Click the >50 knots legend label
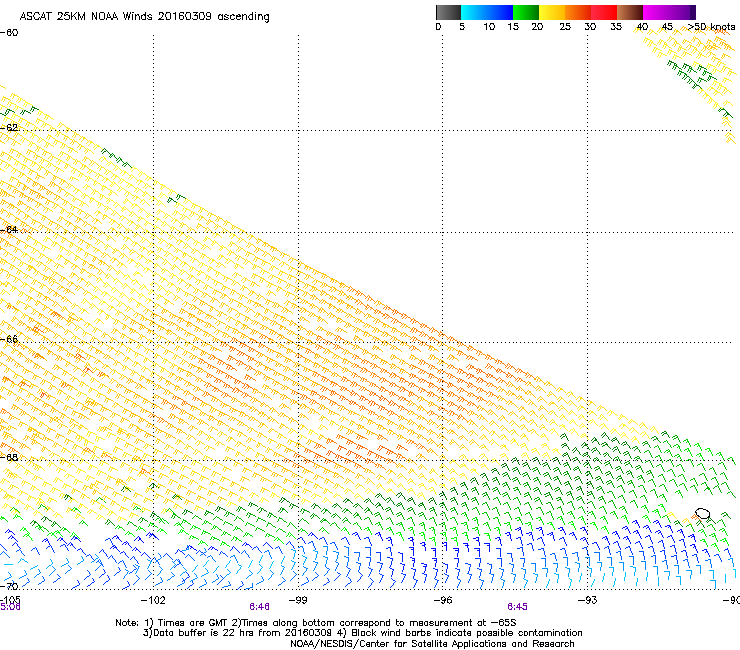740x650 pixels. 711,27
